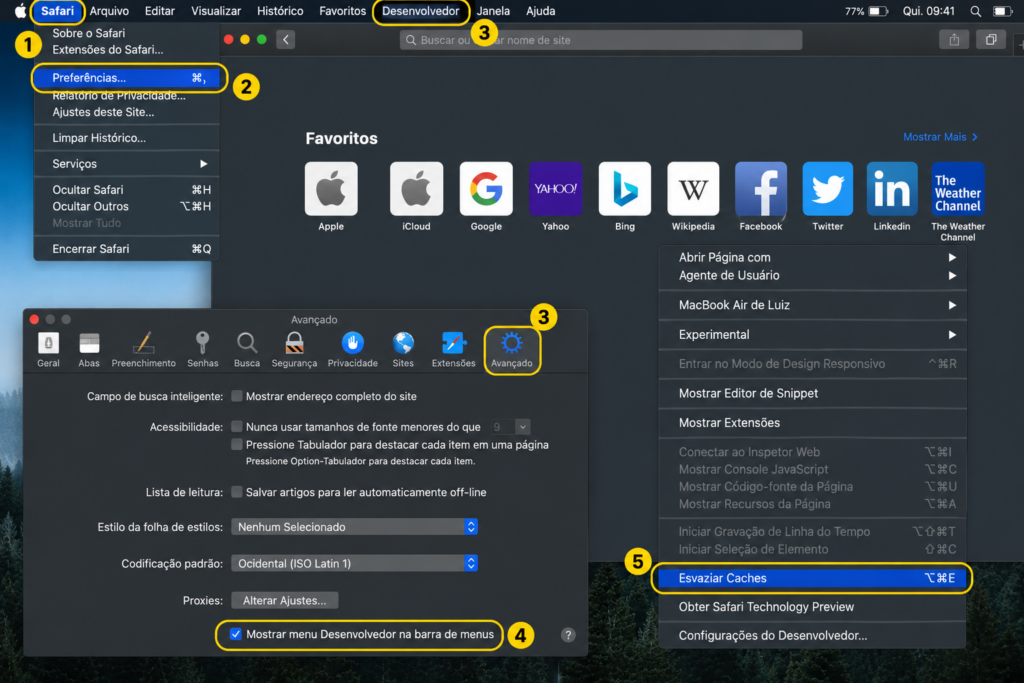Select Mostrar Editor de Snippet
This screenshot has height=683, width=1024.
coord(812,393)
